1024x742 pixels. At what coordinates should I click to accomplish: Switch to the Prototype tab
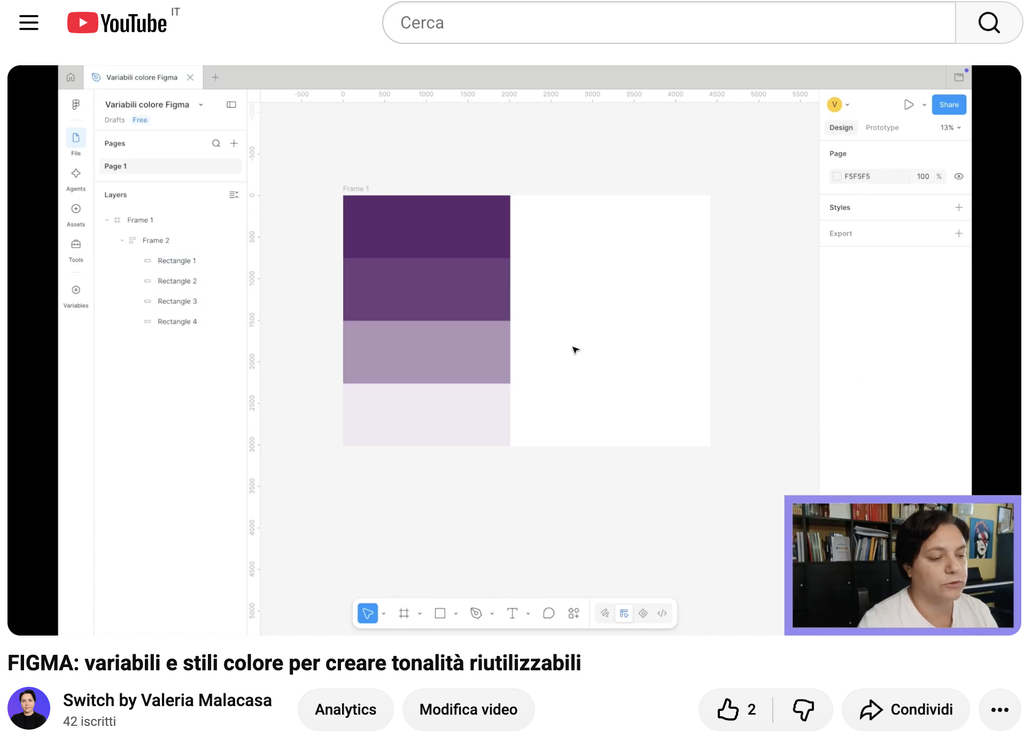[x=882, y=127]
